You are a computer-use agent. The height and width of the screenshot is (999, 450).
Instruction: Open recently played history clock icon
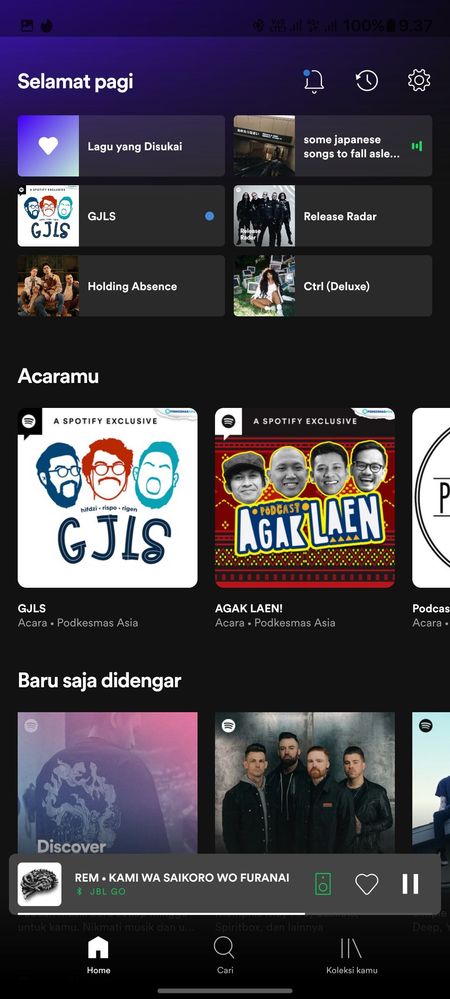point(367,80)
